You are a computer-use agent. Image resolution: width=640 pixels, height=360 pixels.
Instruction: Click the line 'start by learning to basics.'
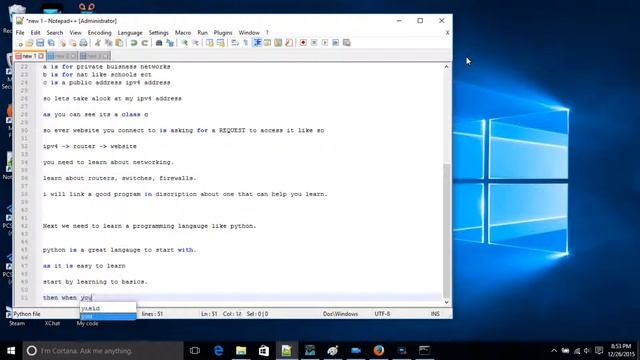pos(95,282)
